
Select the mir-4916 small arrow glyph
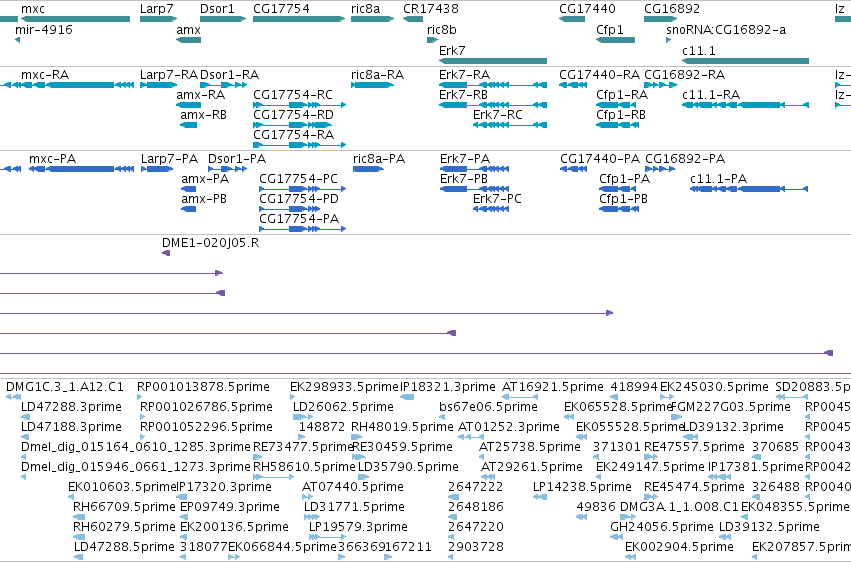17,40
